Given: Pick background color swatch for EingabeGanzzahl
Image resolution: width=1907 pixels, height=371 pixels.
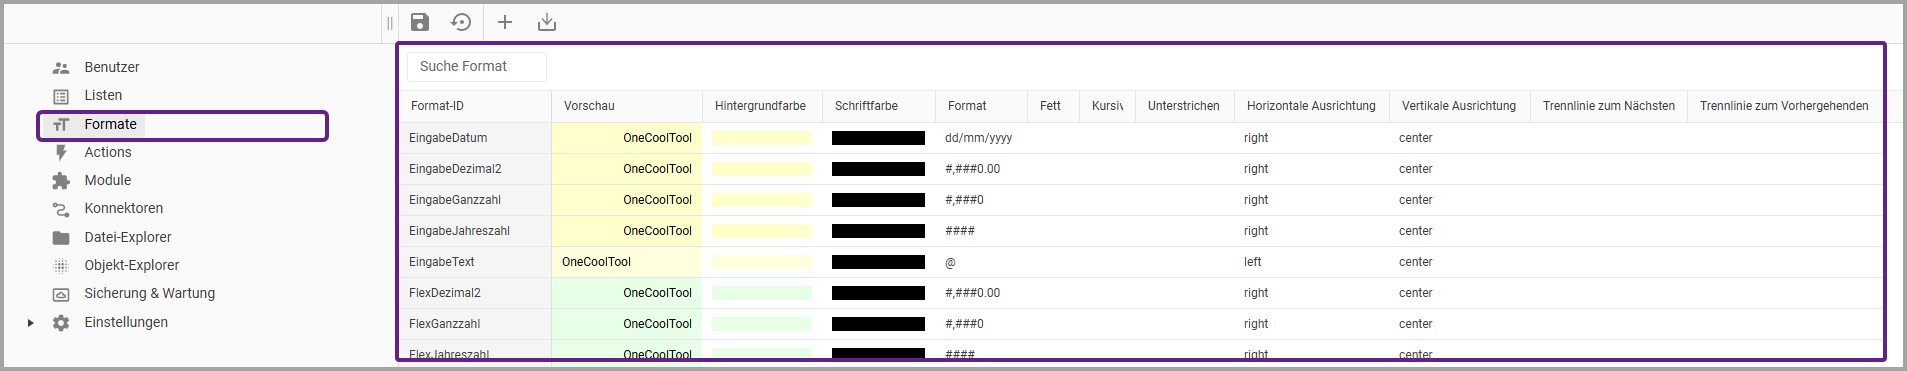Looking at the screenshot, I should pyautogui.click(x=762, y=200).
